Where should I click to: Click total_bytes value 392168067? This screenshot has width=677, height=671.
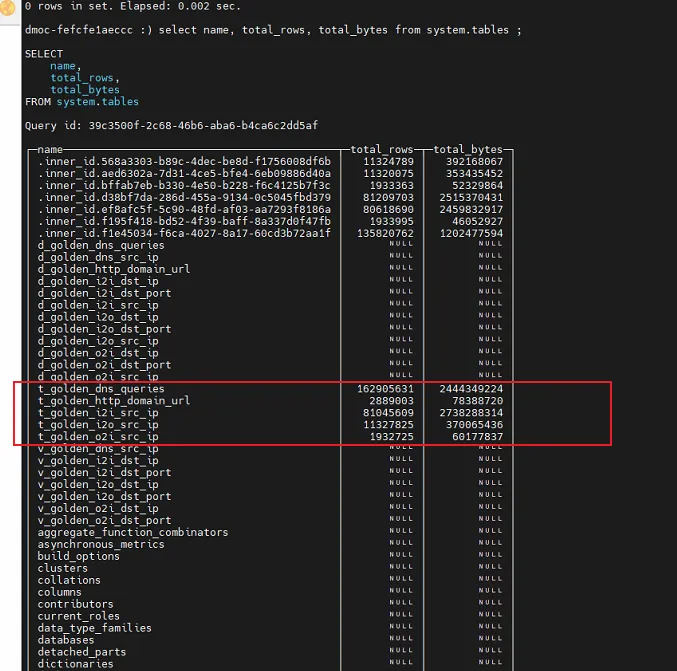(474, 161)
